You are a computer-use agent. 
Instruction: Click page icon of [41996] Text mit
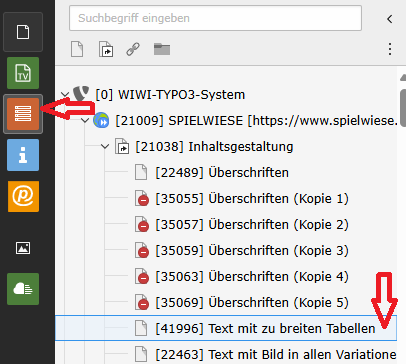pos(141,328)
